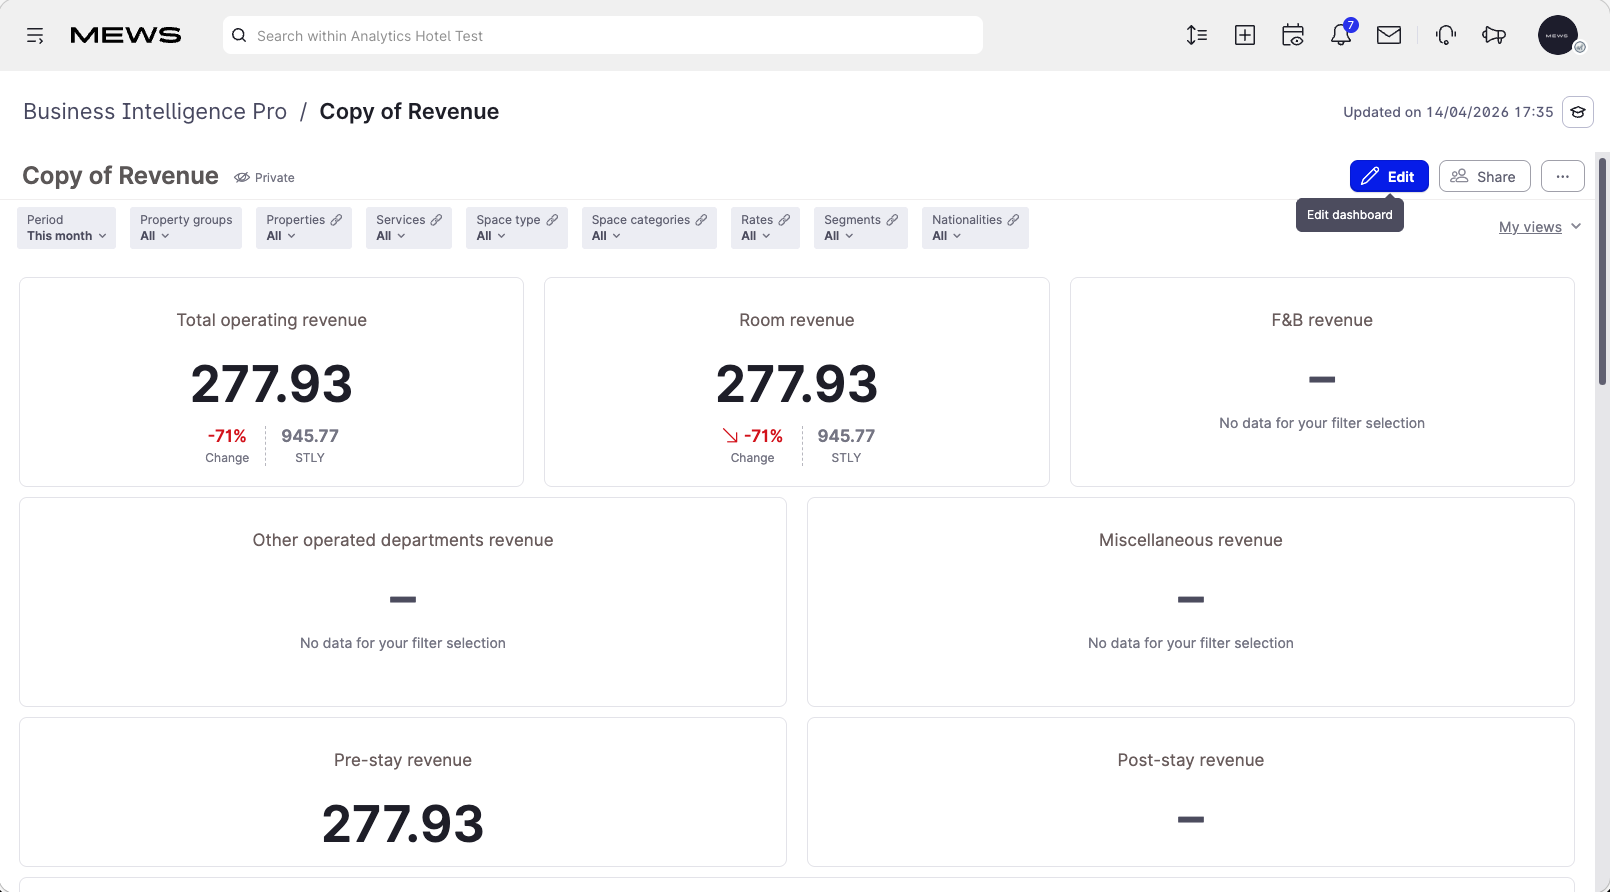Go to Business Intelligence Pro breadcrumb
Viewport: 1610px width, 892px height.
coord(155,111)
